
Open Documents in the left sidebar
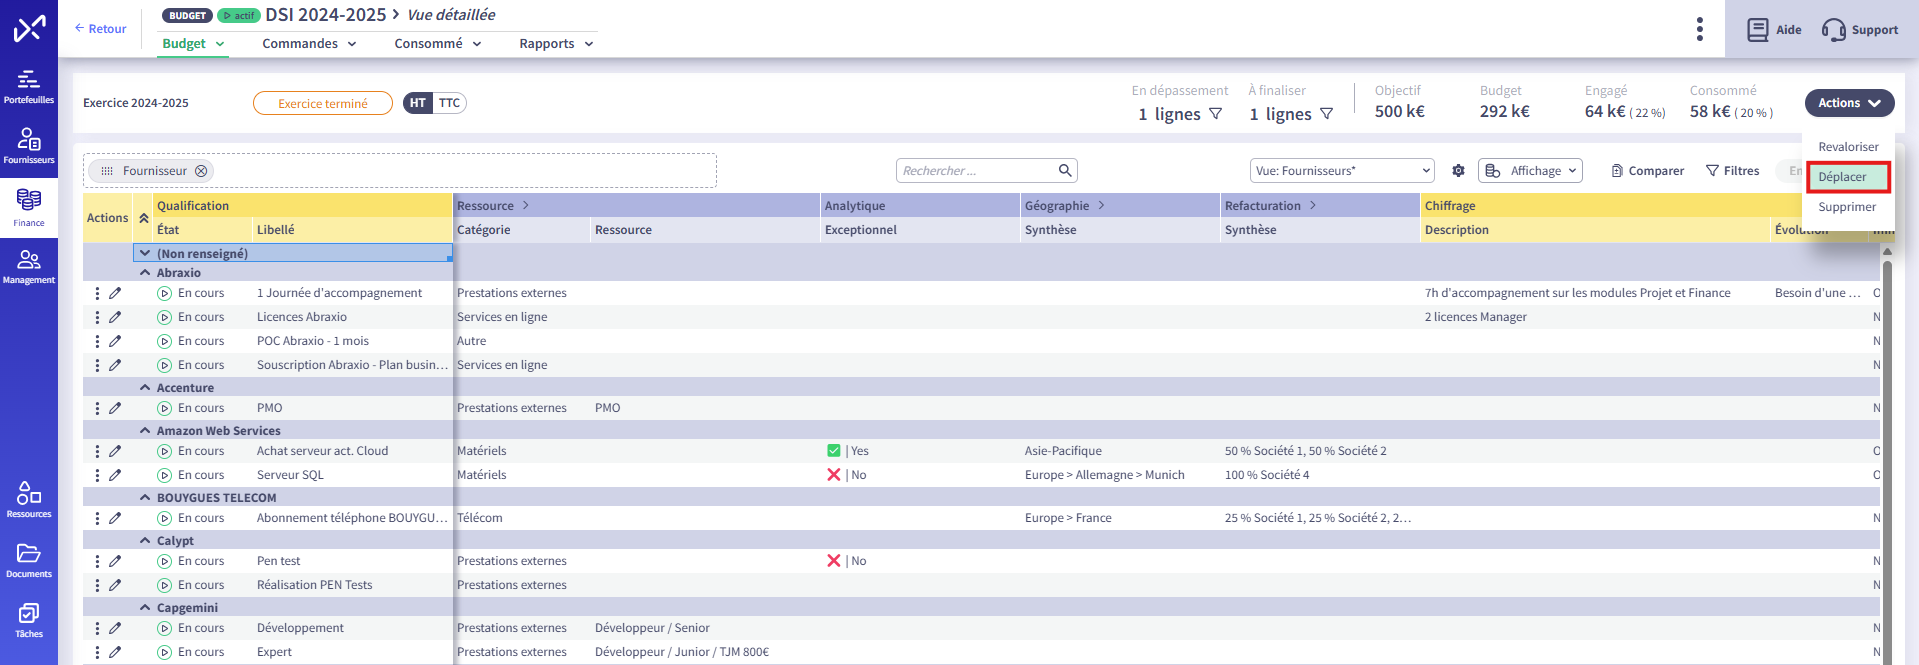point(29,560)
